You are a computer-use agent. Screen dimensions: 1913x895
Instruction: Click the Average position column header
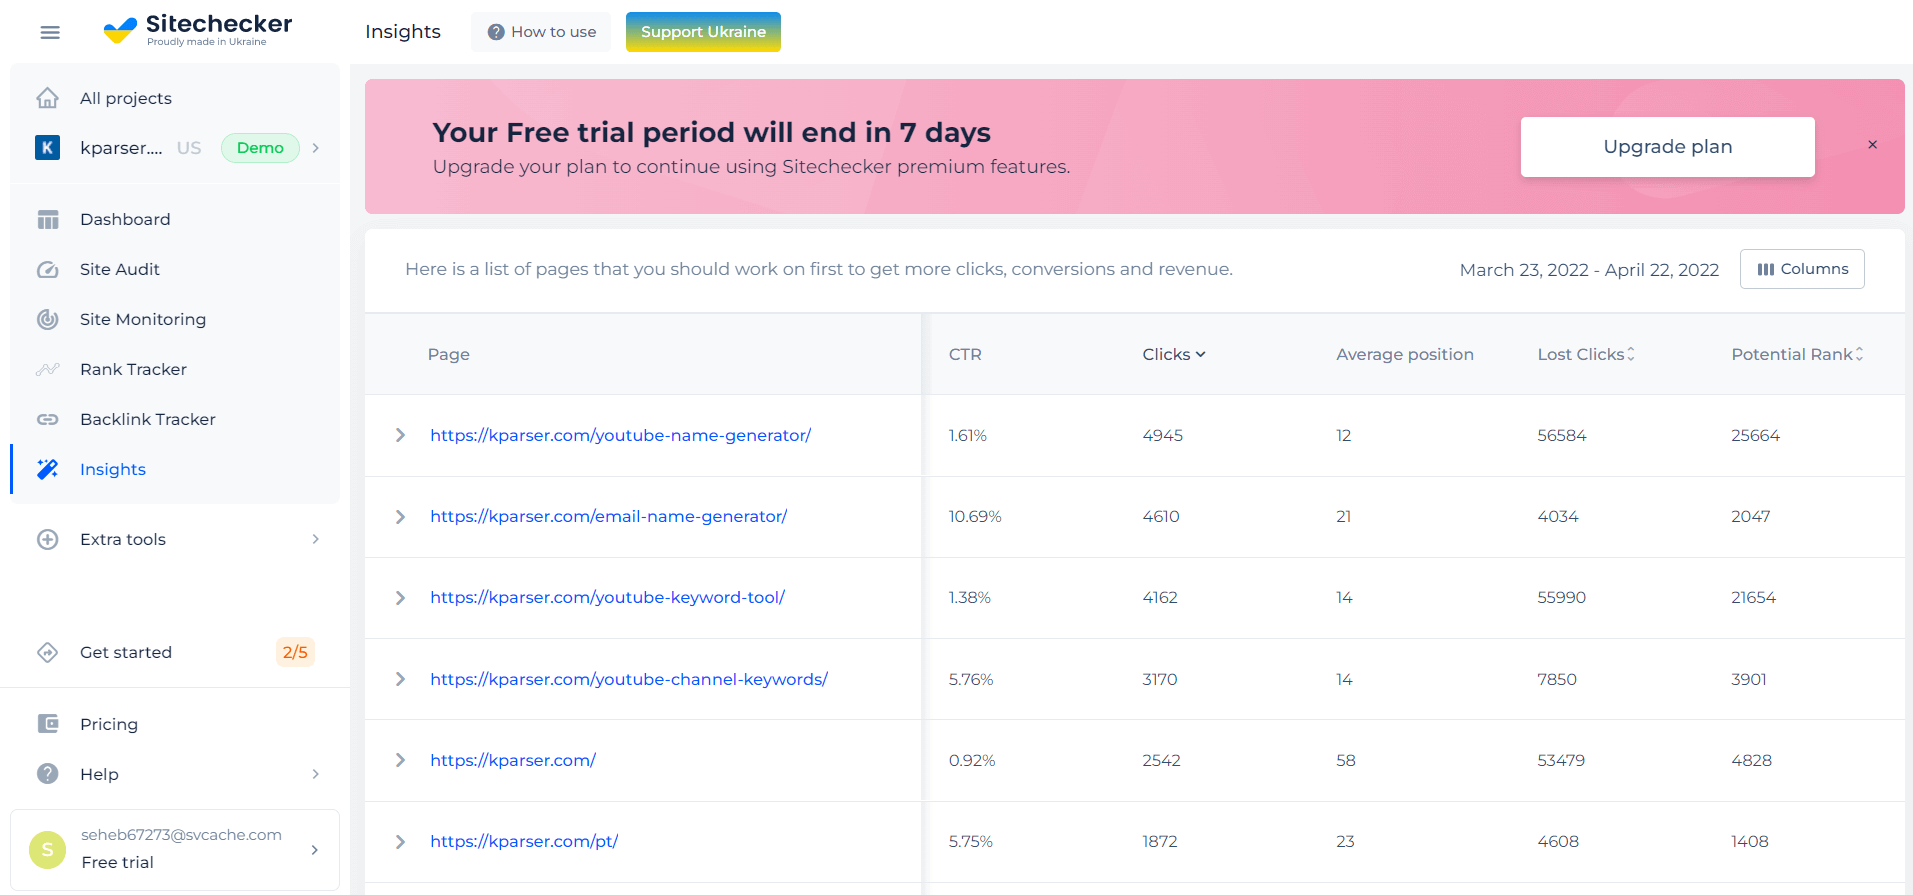(1405, 354)
